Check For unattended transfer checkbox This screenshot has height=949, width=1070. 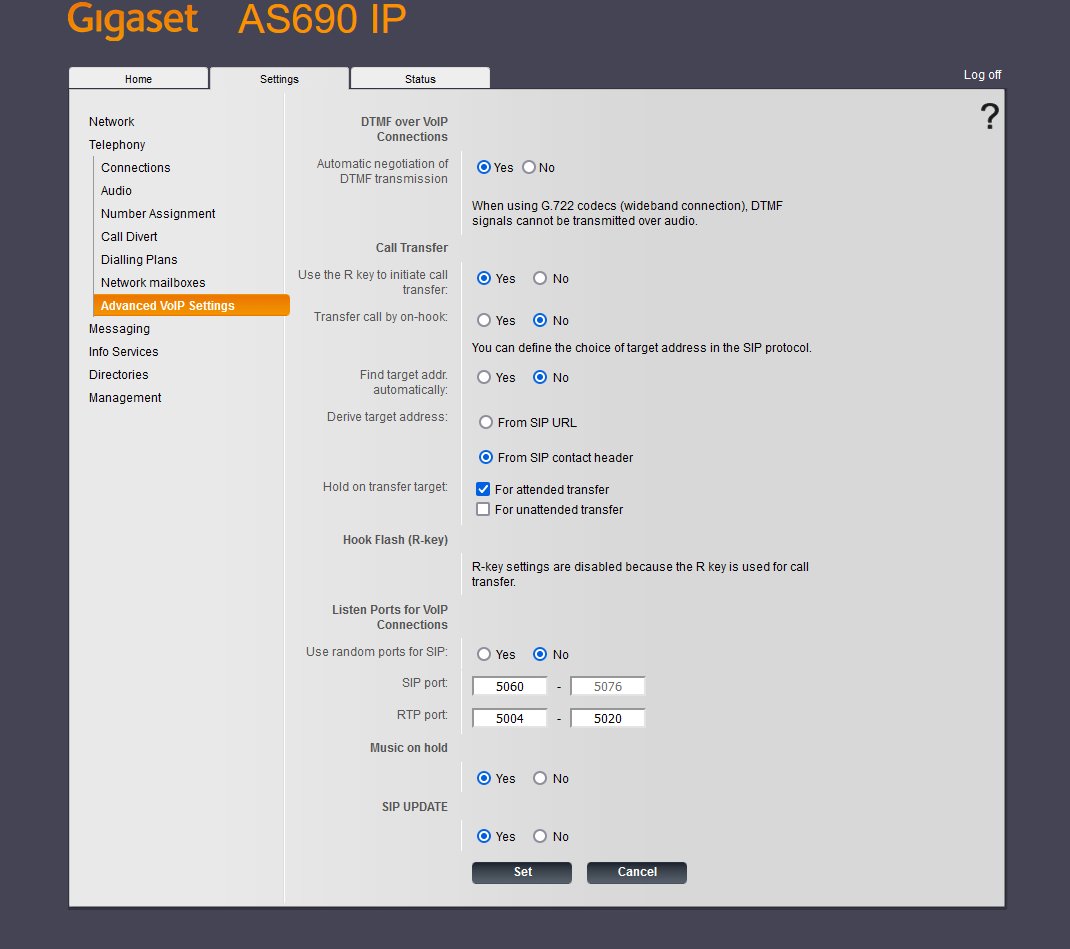tap(483, 509)
